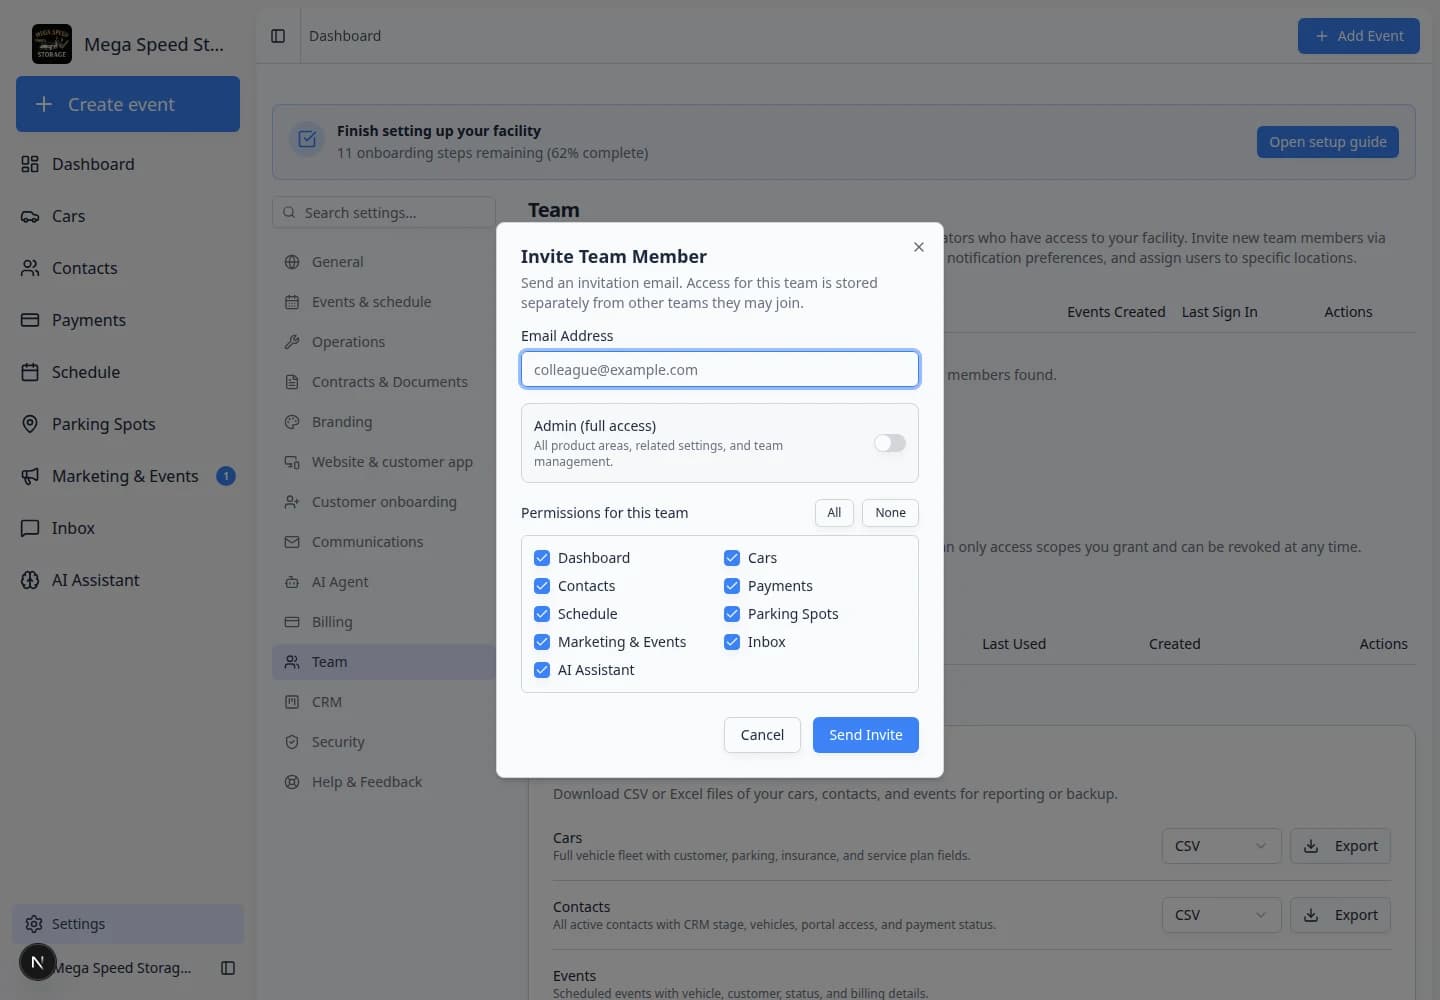1440x1000 pixels.
Task: Click the Add Event button
Action: (x=1358, y=36)
